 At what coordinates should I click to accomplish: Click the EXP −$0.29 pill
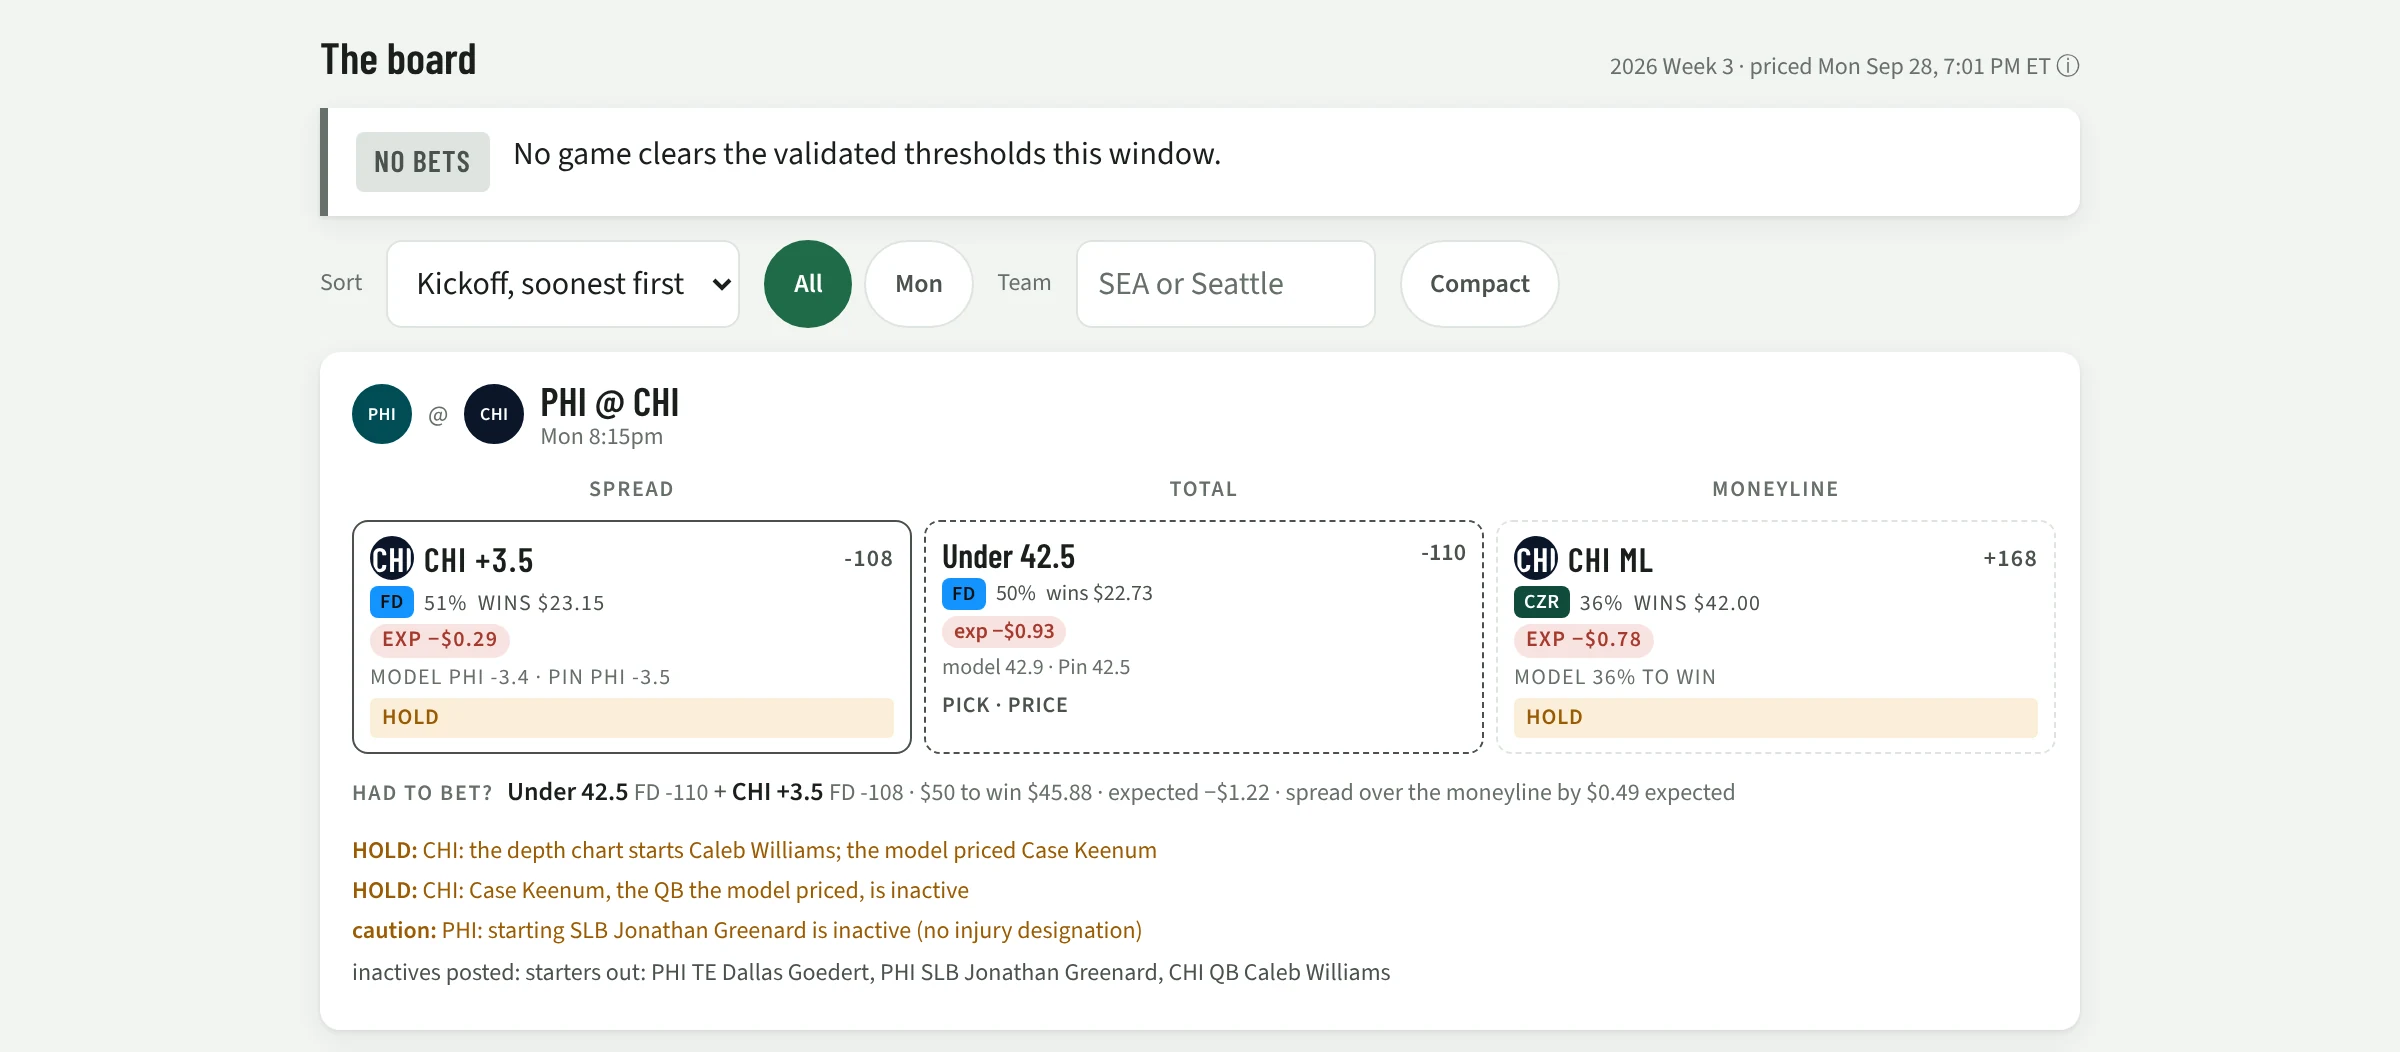(440, 640)
